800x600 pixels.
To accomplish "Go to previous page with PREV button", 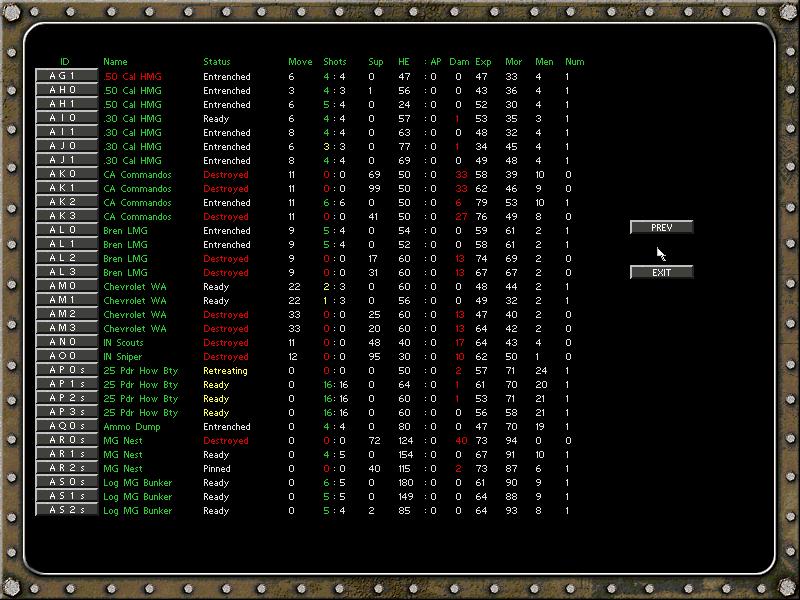I will pyautogui.click(x=662, y=228).
